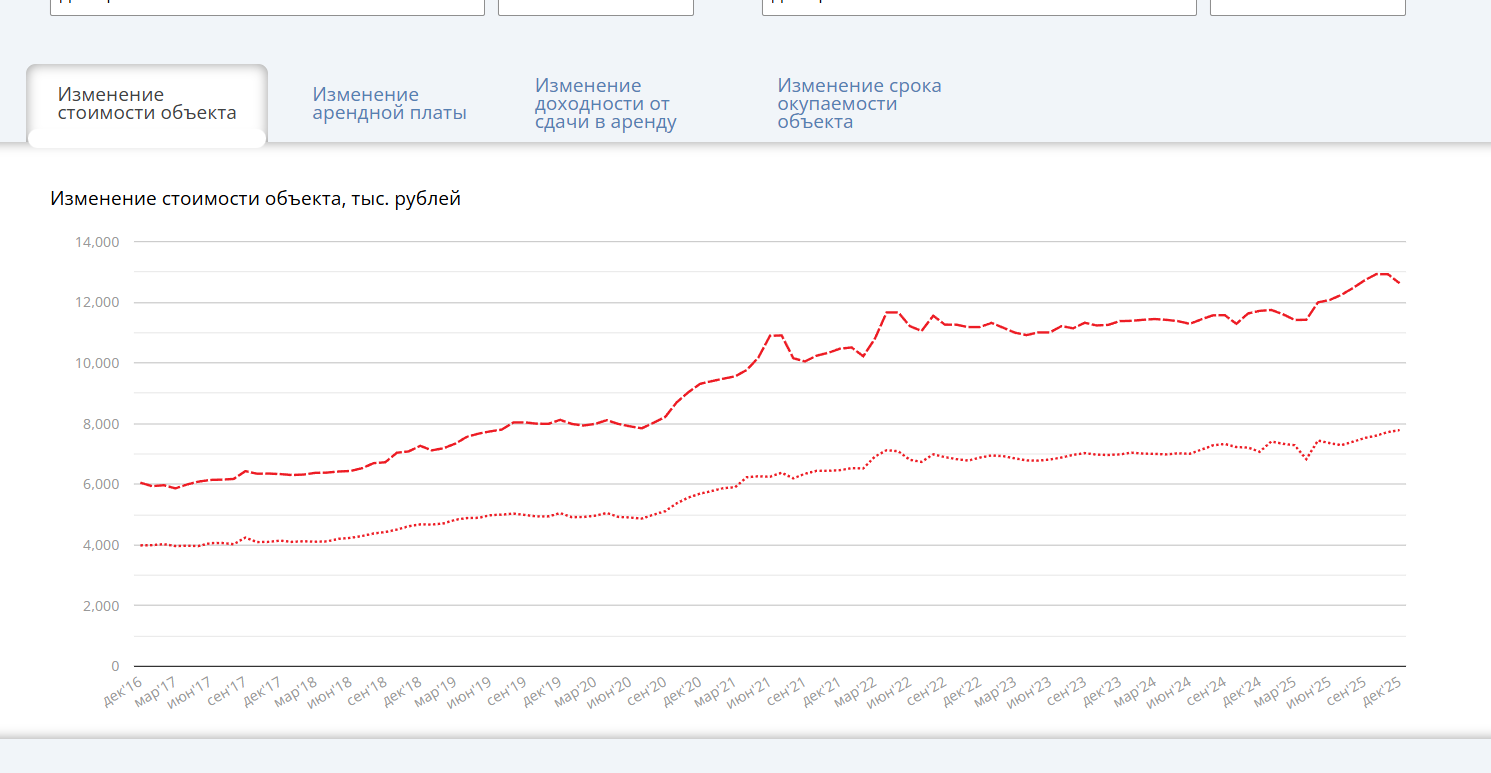Select the 8,000 y-axis gridline label
The image size is (1491, 773).
tap(100, 424)
